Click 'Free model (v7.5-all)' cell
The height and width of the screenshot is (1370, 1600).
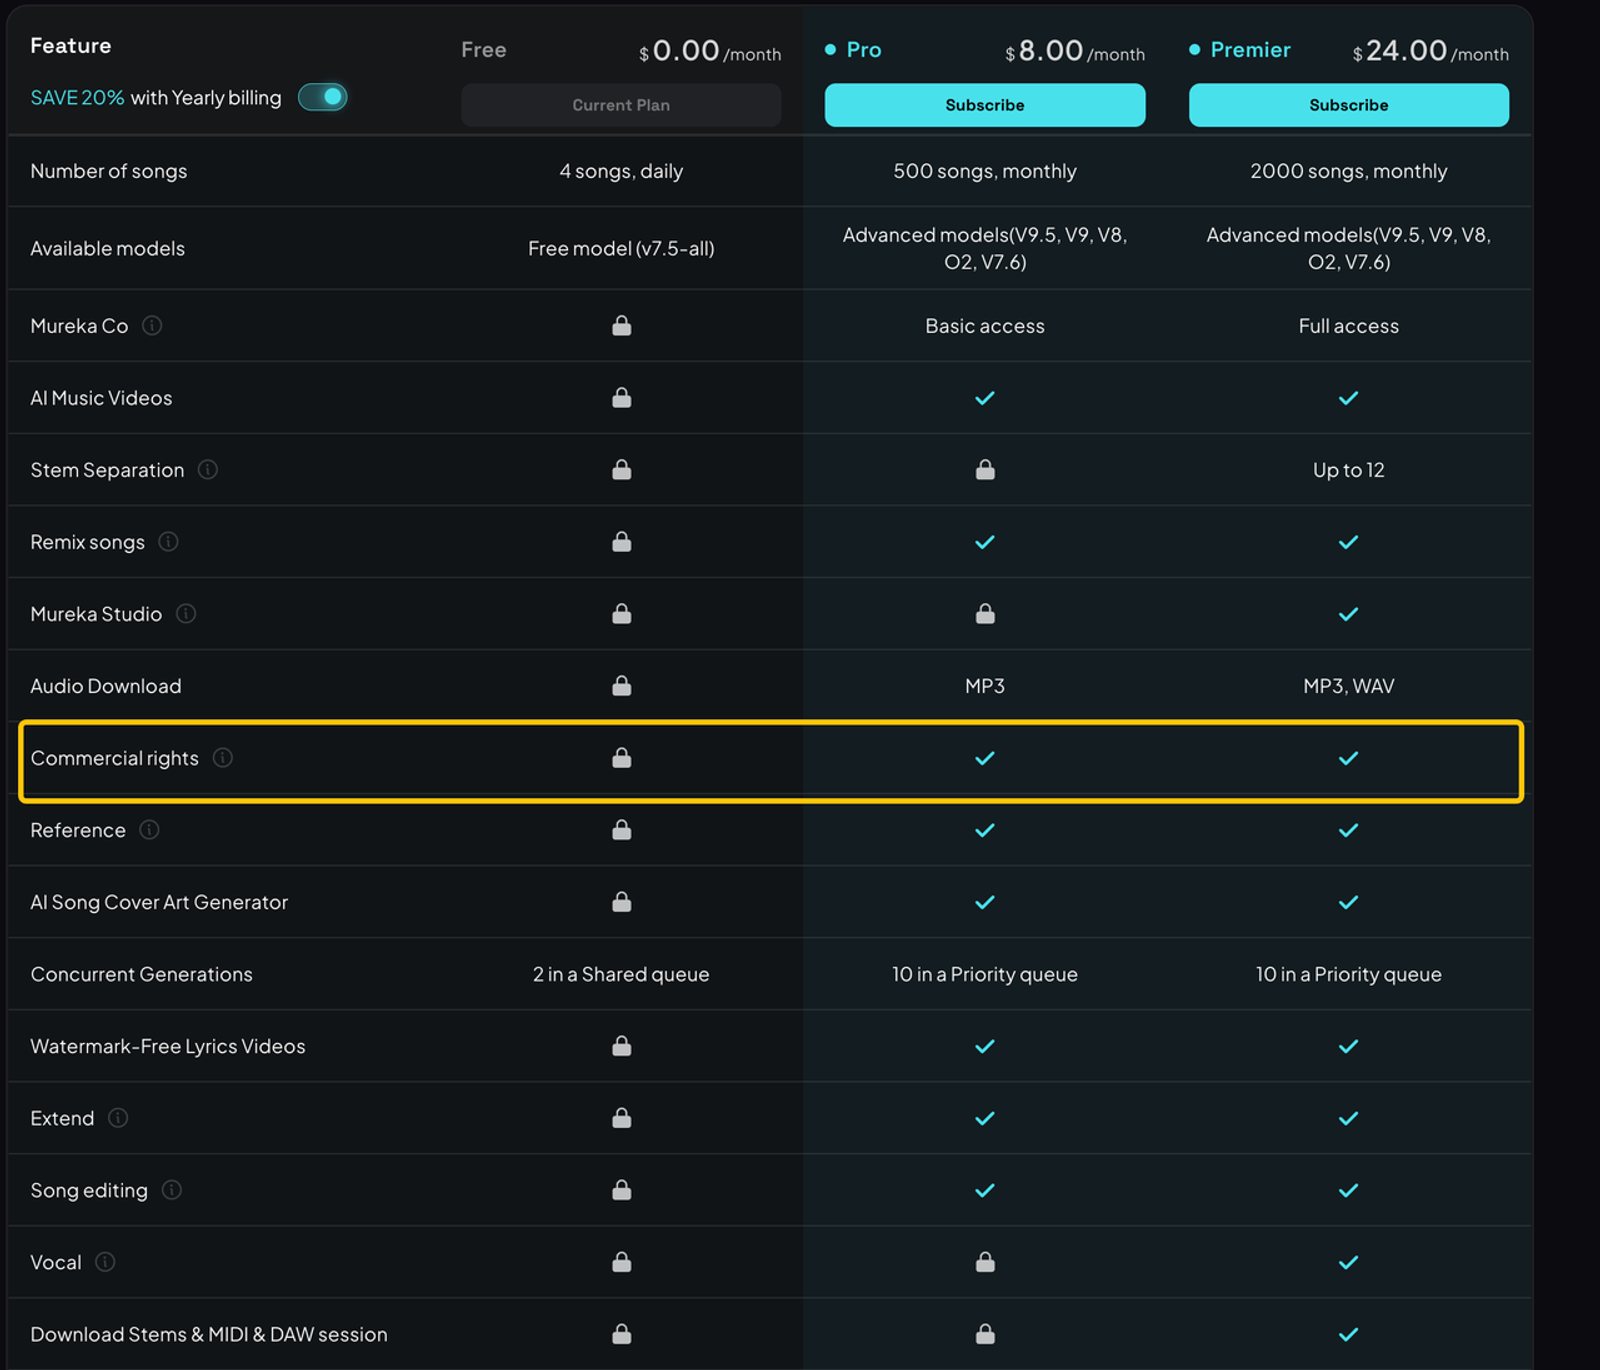(x=621, y=249)
